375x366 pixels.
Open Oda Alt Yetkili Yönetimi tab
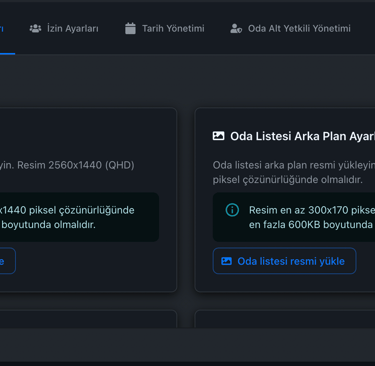(290, 29)
